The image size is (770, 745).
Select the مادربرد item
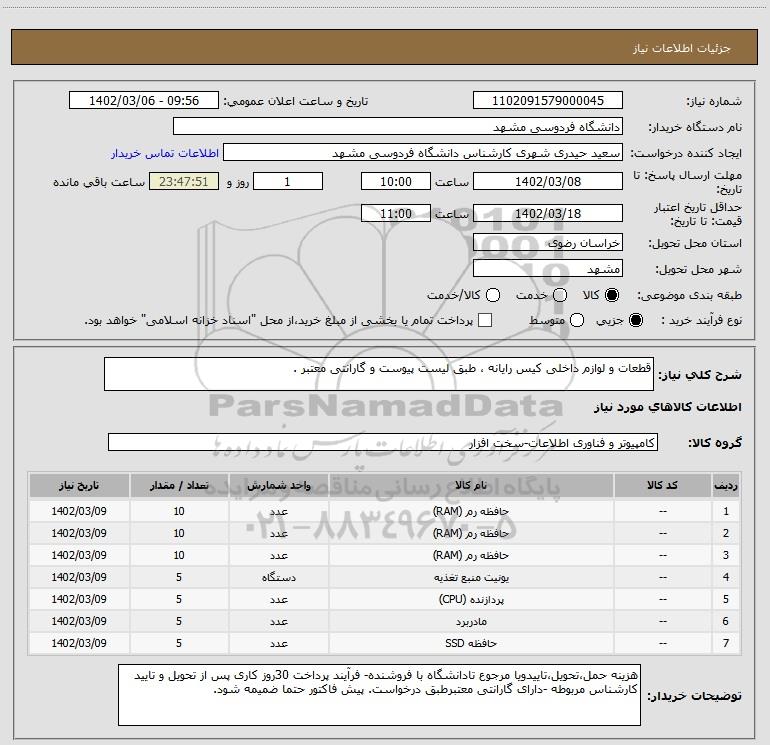pyautogui.click(x=471, y=622)
